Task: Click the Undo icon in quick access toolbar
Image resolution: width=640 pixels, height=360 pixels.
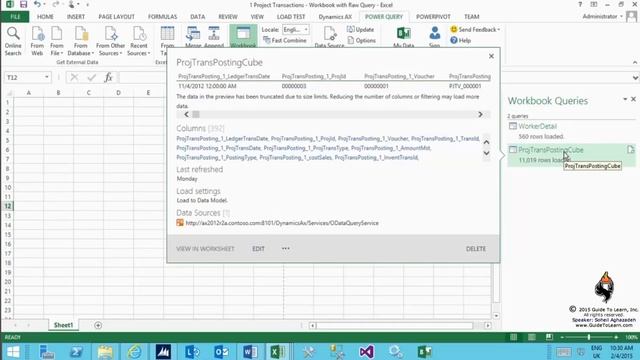Action: (37, 4)
